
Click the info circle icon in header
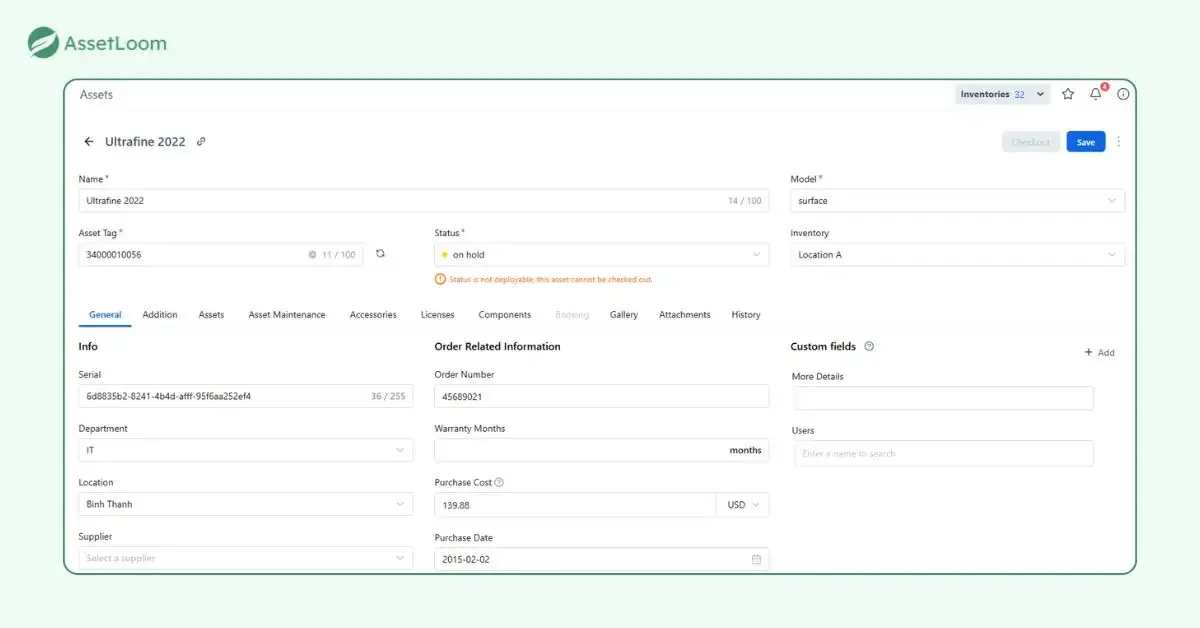coord(1123,94)
